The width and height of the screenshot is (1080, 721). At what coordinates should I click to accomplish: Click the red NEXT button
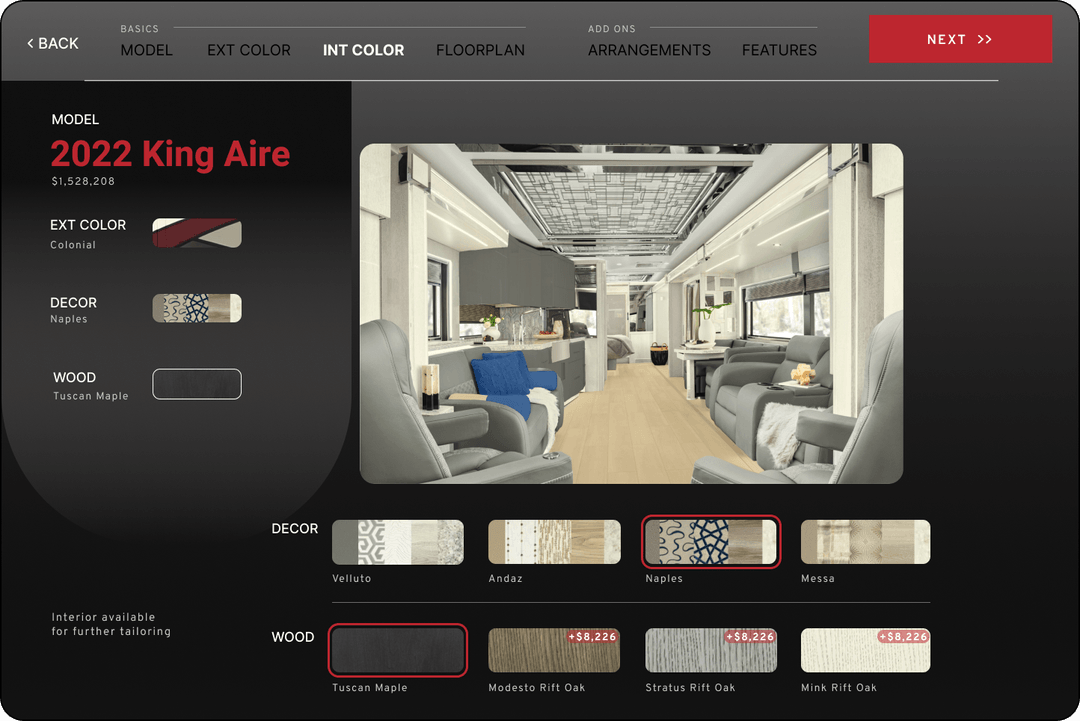[960, 39]
